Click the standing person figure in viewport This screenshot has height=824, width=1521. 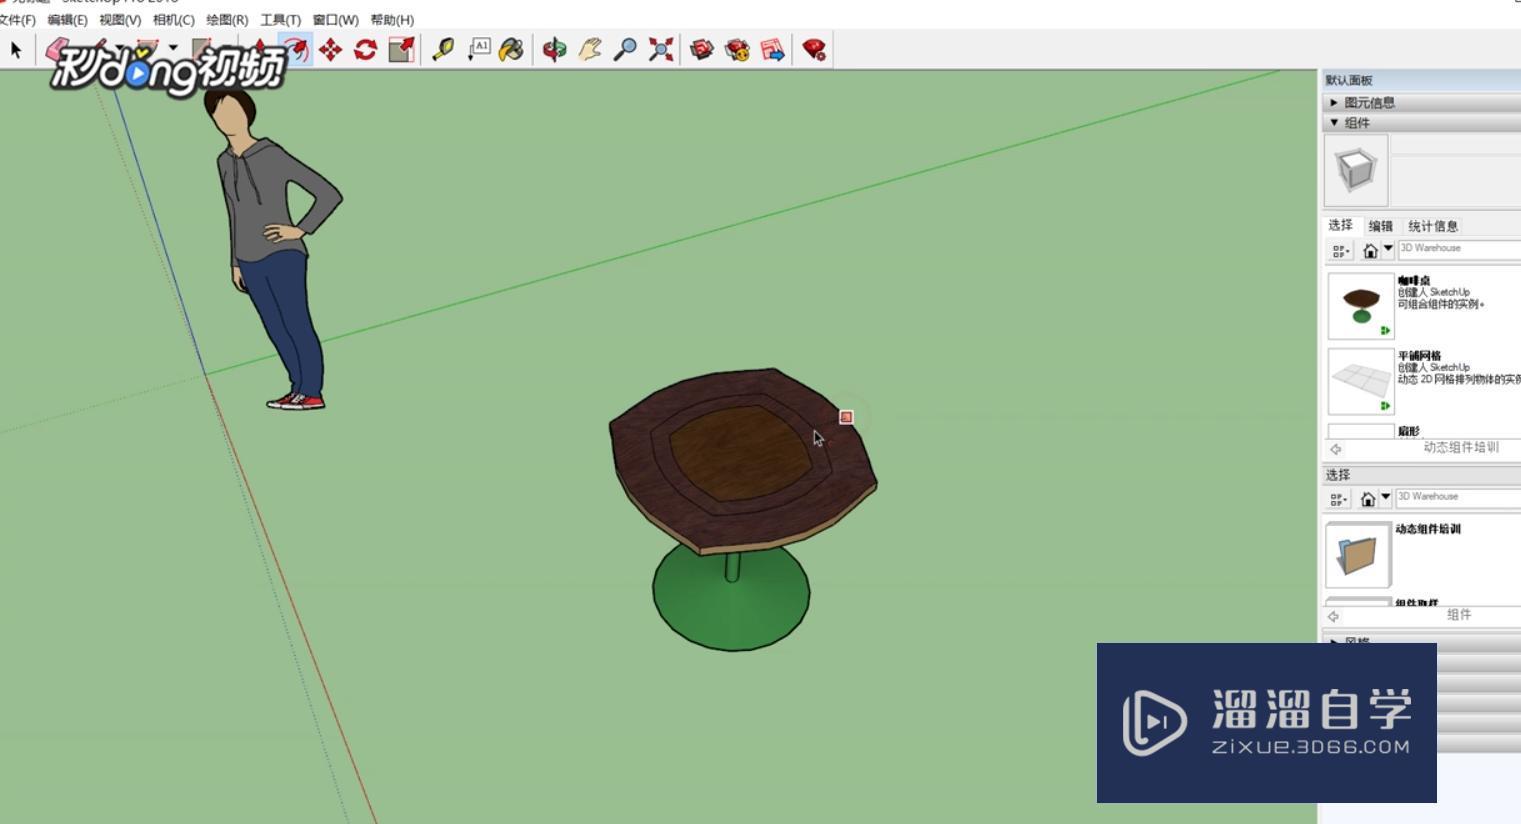click(x=275, y=250)
